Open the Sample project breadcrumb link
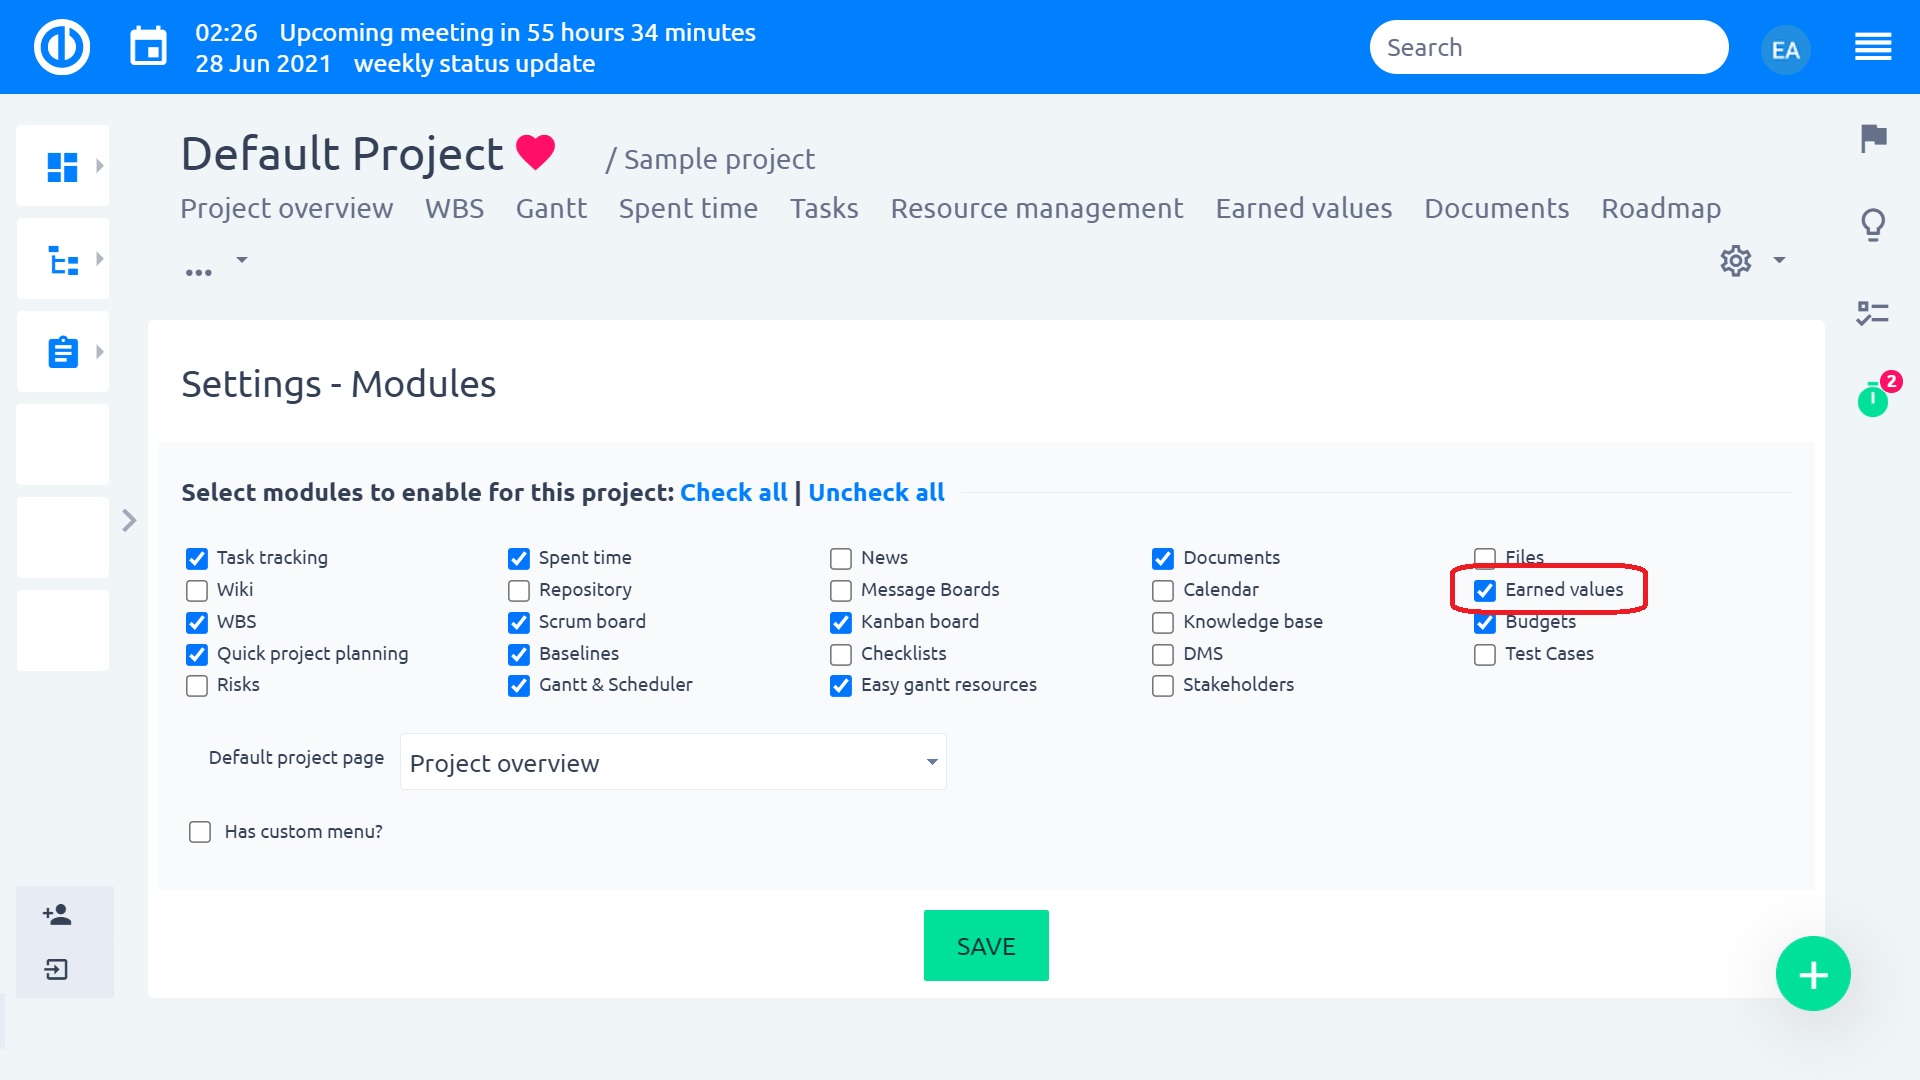 tap(719, 159)
